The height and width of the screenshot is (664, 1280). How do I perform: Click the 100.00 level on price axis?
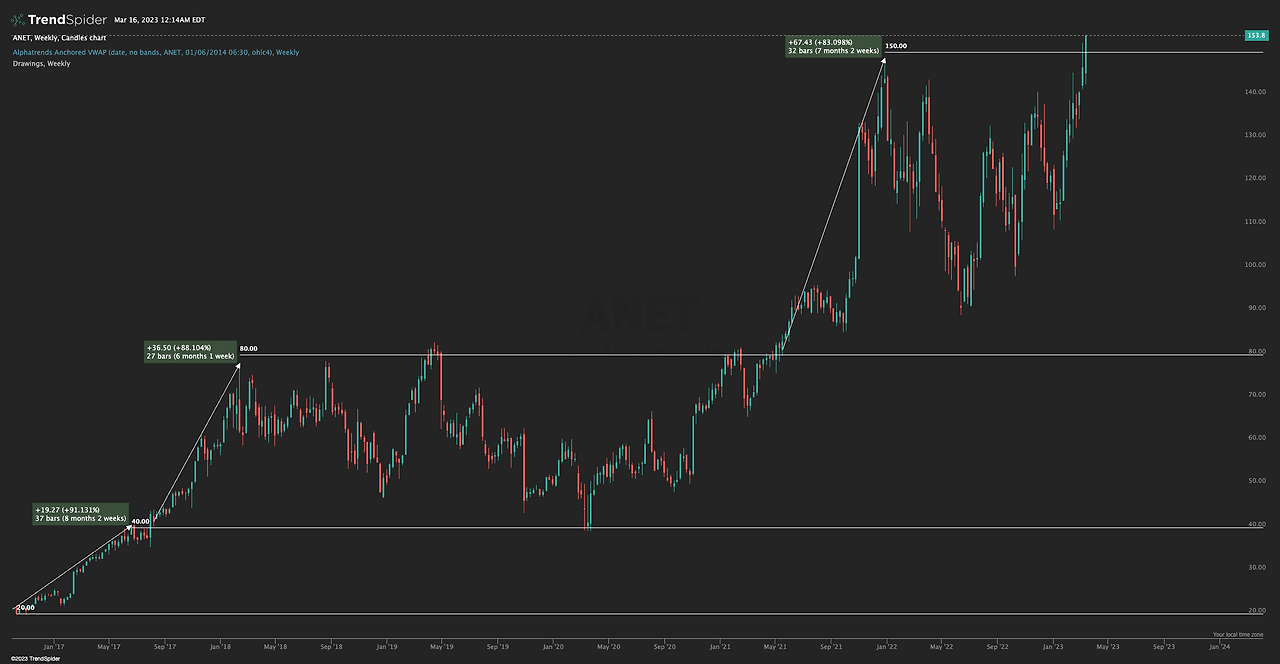pos(1255,265)
